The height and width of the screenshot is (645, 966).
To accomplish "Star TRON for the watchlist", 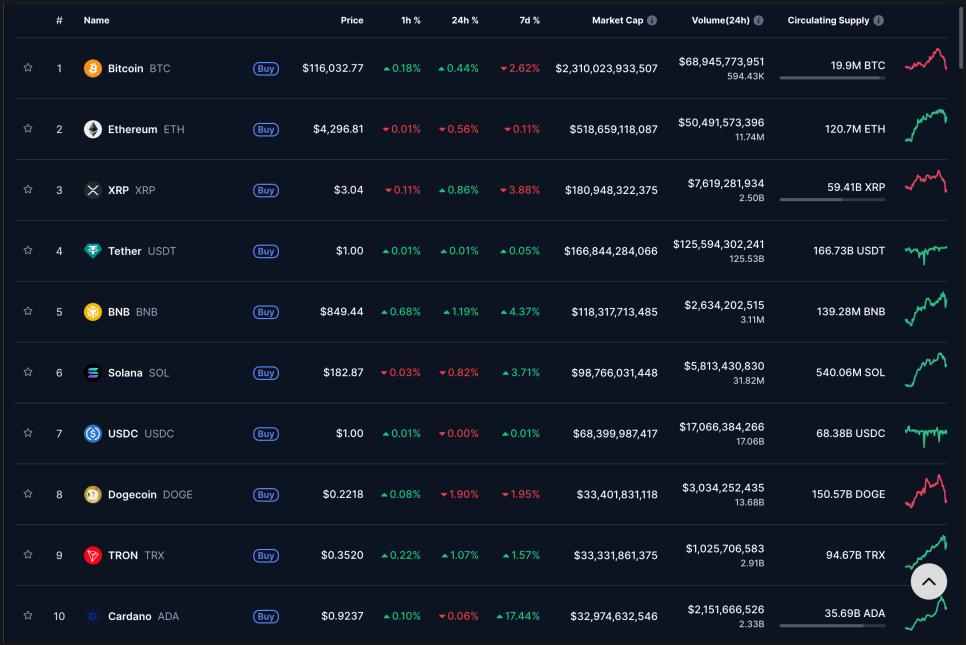I will click(x=28, y=555).
